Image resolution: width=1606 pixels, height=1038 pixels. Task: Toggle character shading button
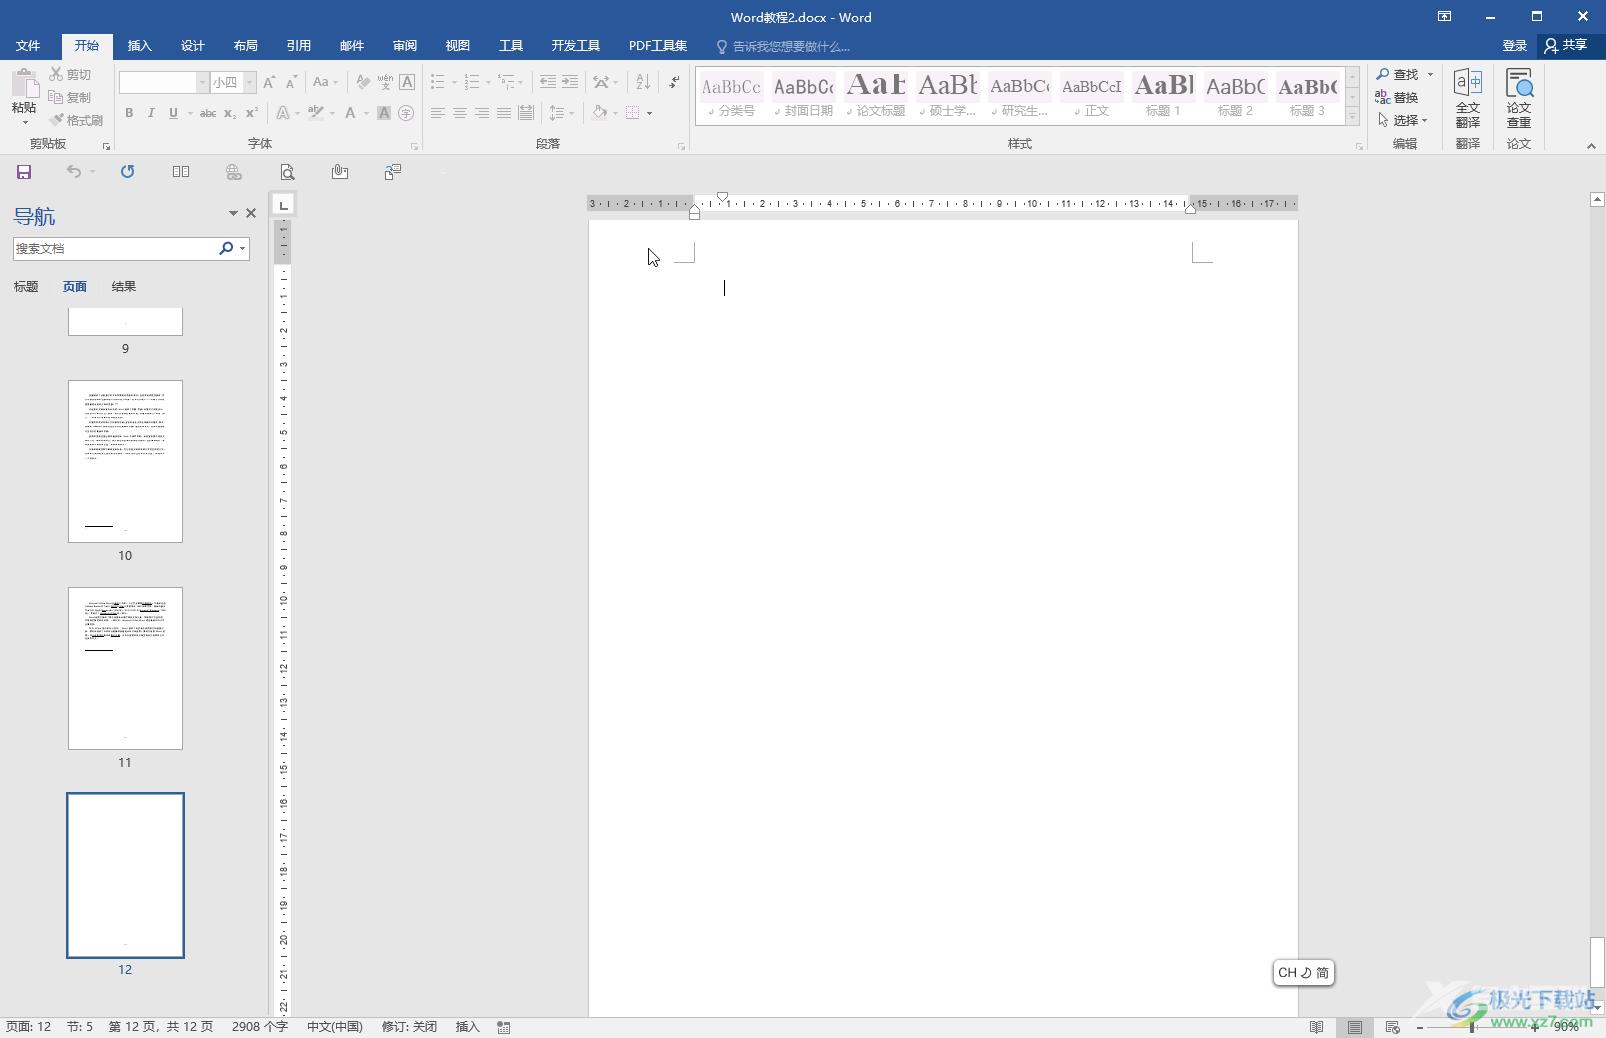click(384, 113)
